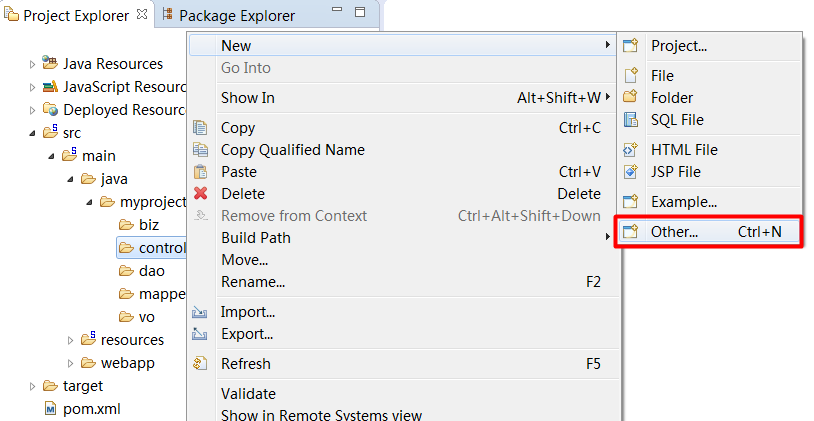Select Show In menu entry

247,98
